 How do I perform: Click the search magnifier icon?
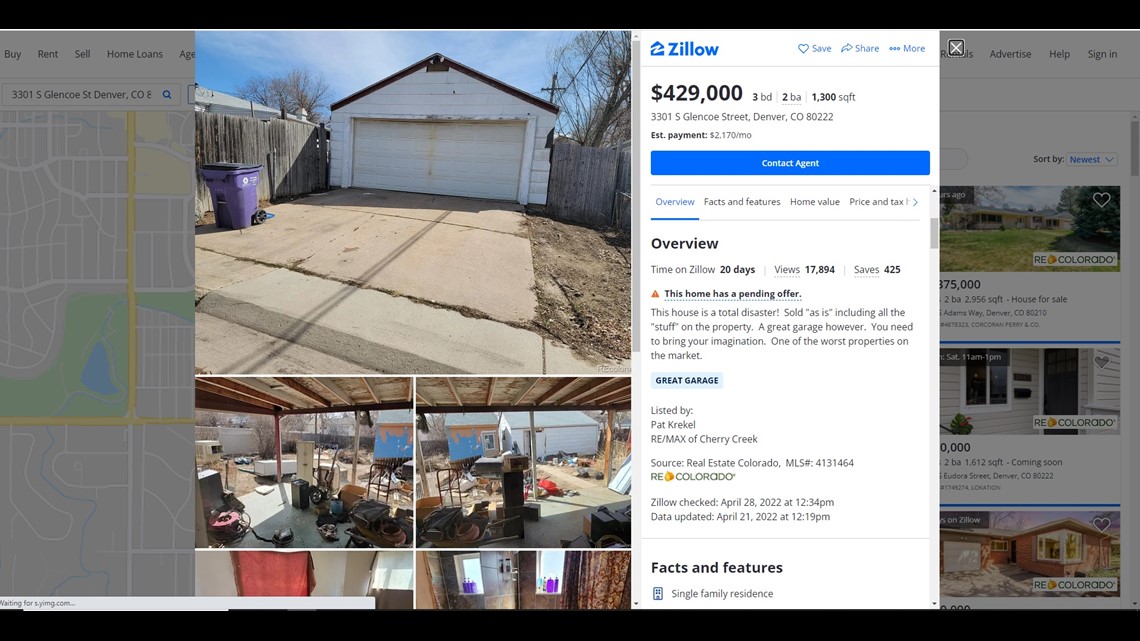pyautogui.click(x=166, y=94)
